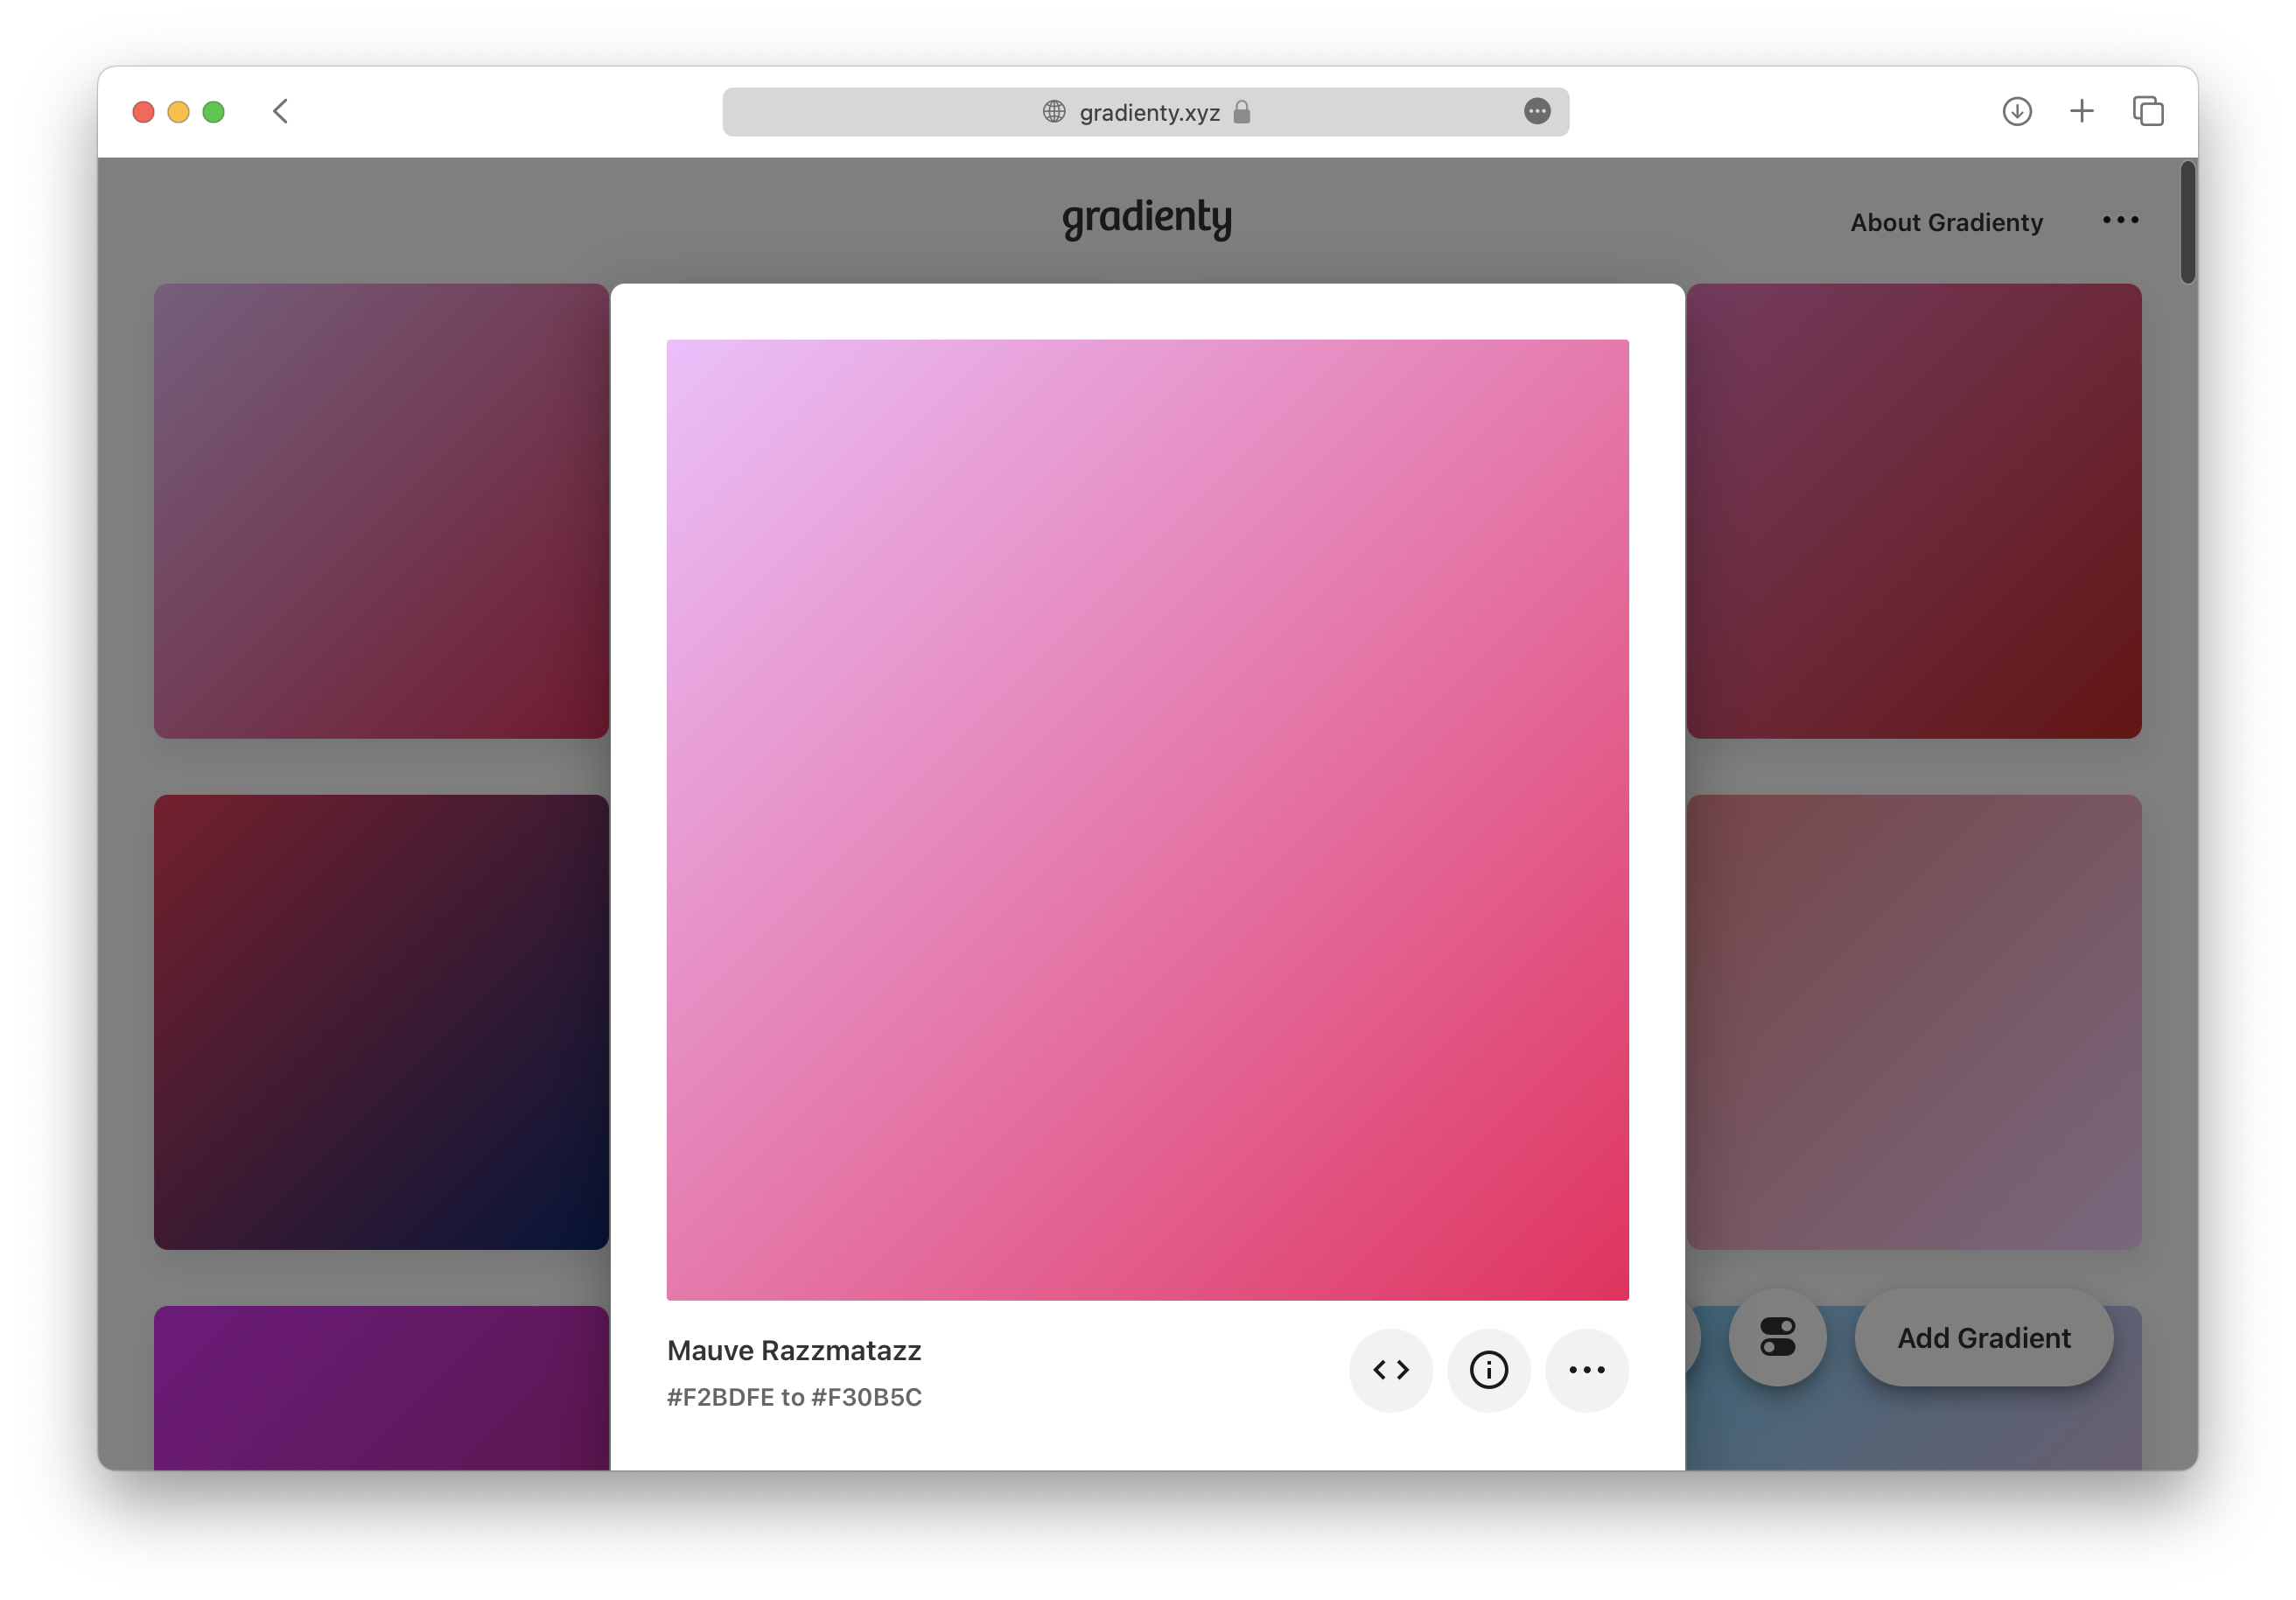The width and height of the screenshot is (2296, 1600).
Task: Open more options for Mauve Razzmatazz
Action: click(1586, 1370)
